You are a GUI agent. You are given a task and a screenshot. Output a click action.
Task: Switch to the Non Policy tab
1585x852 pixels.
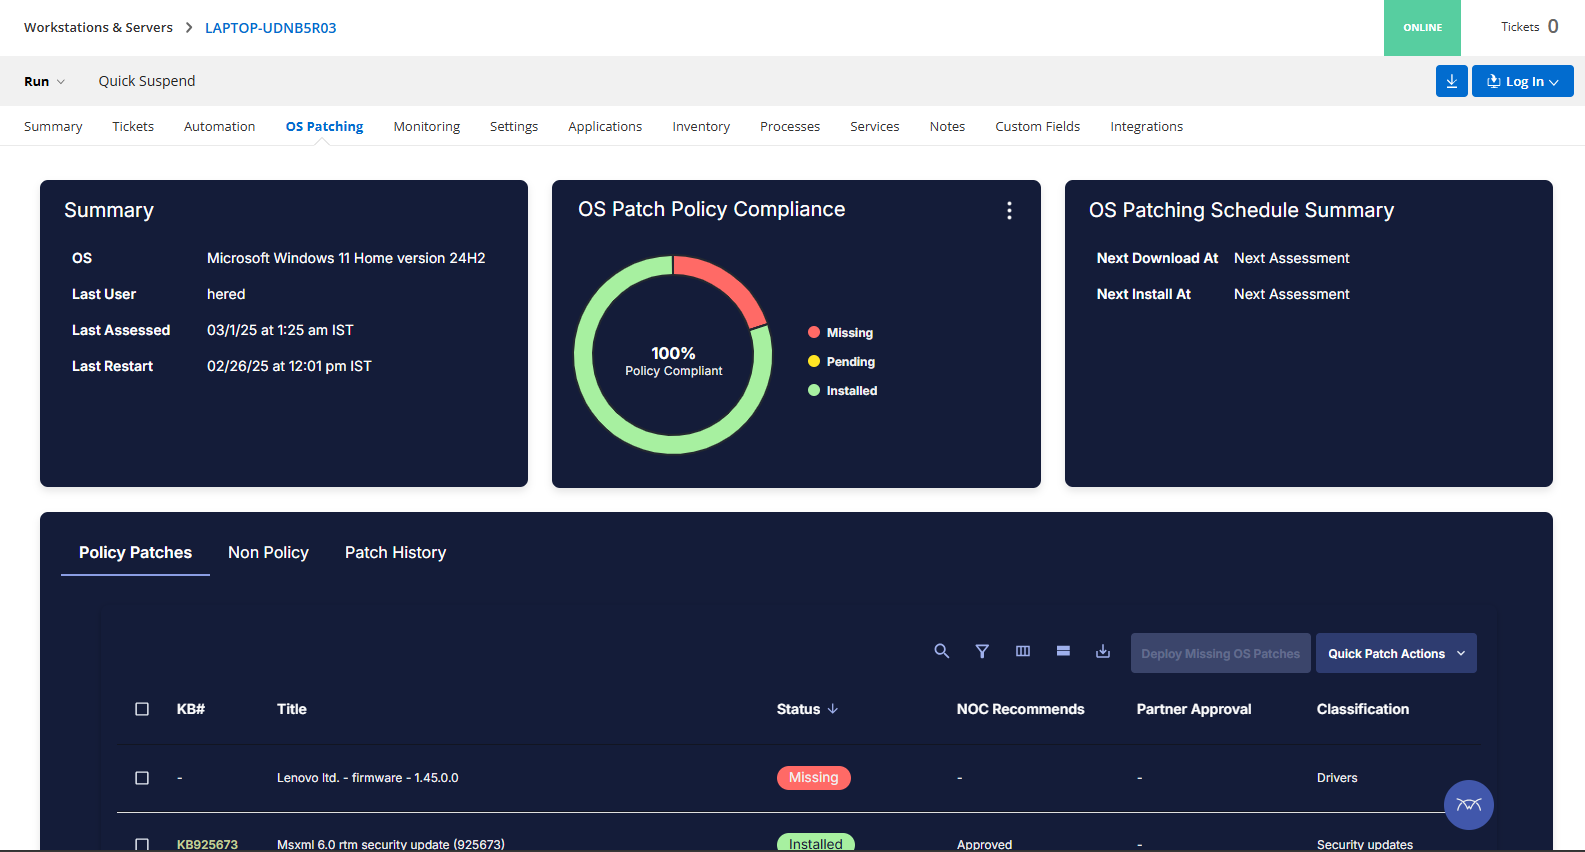pos(268,553)
